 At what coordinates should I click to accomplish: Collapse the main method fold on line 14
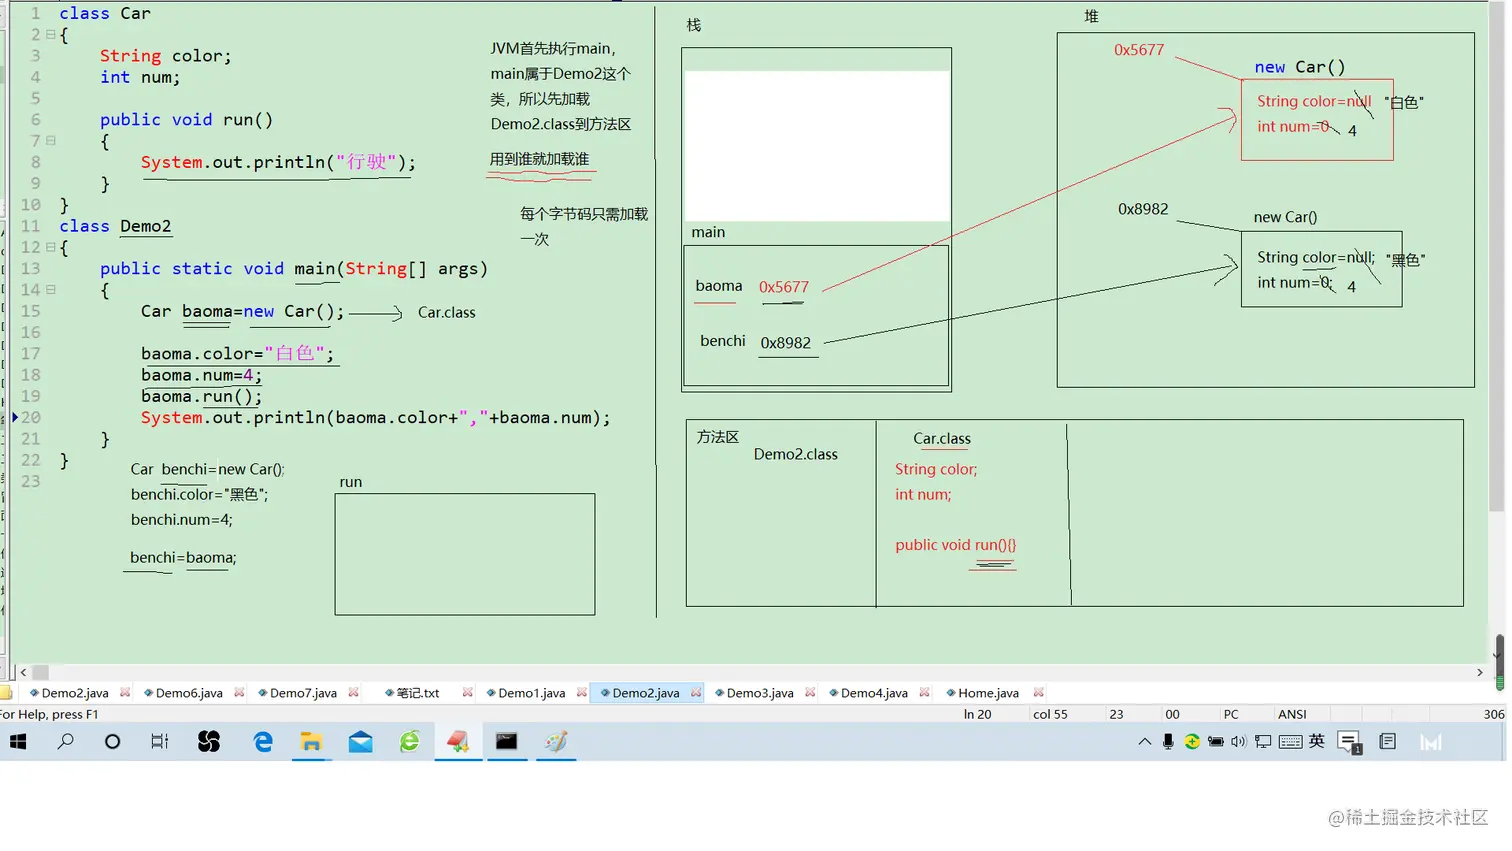[51, 290]
